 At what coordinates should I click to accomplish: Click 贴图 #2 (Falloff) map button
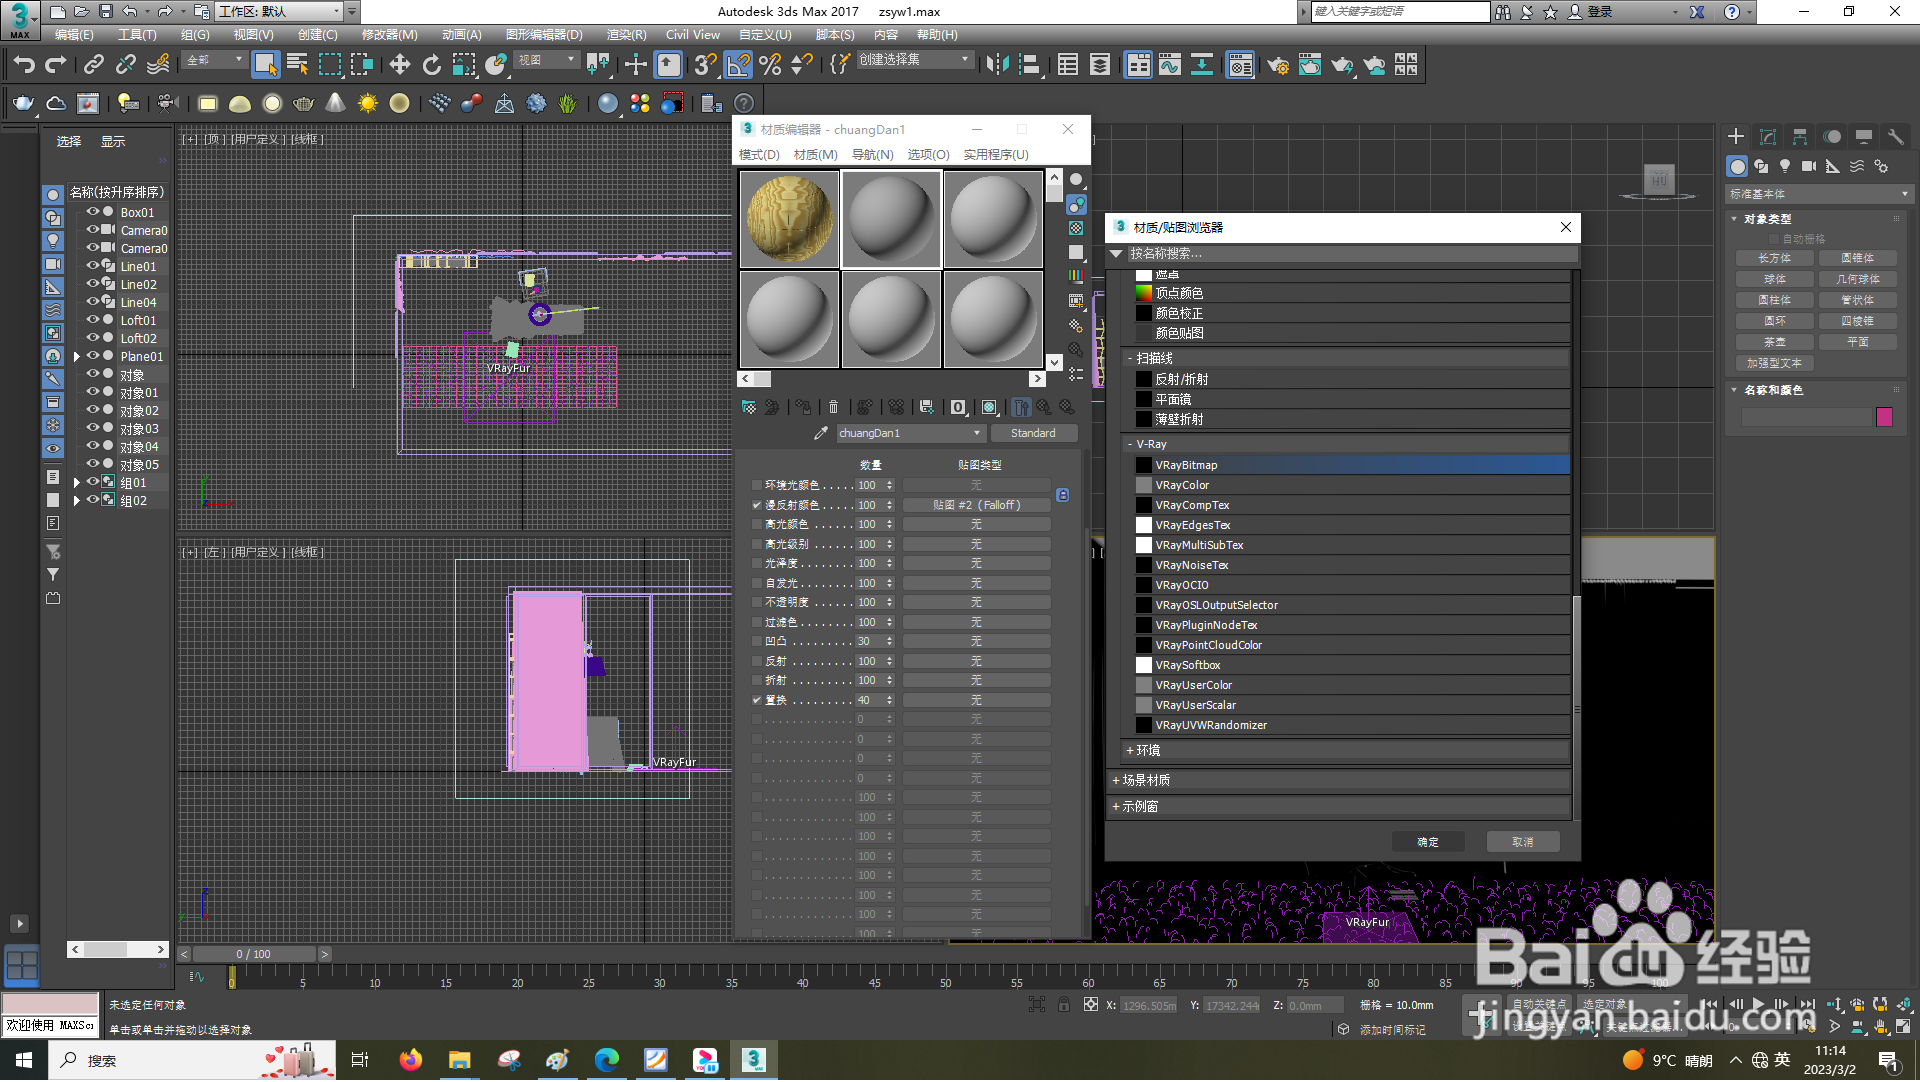click(x=976, y=505)
